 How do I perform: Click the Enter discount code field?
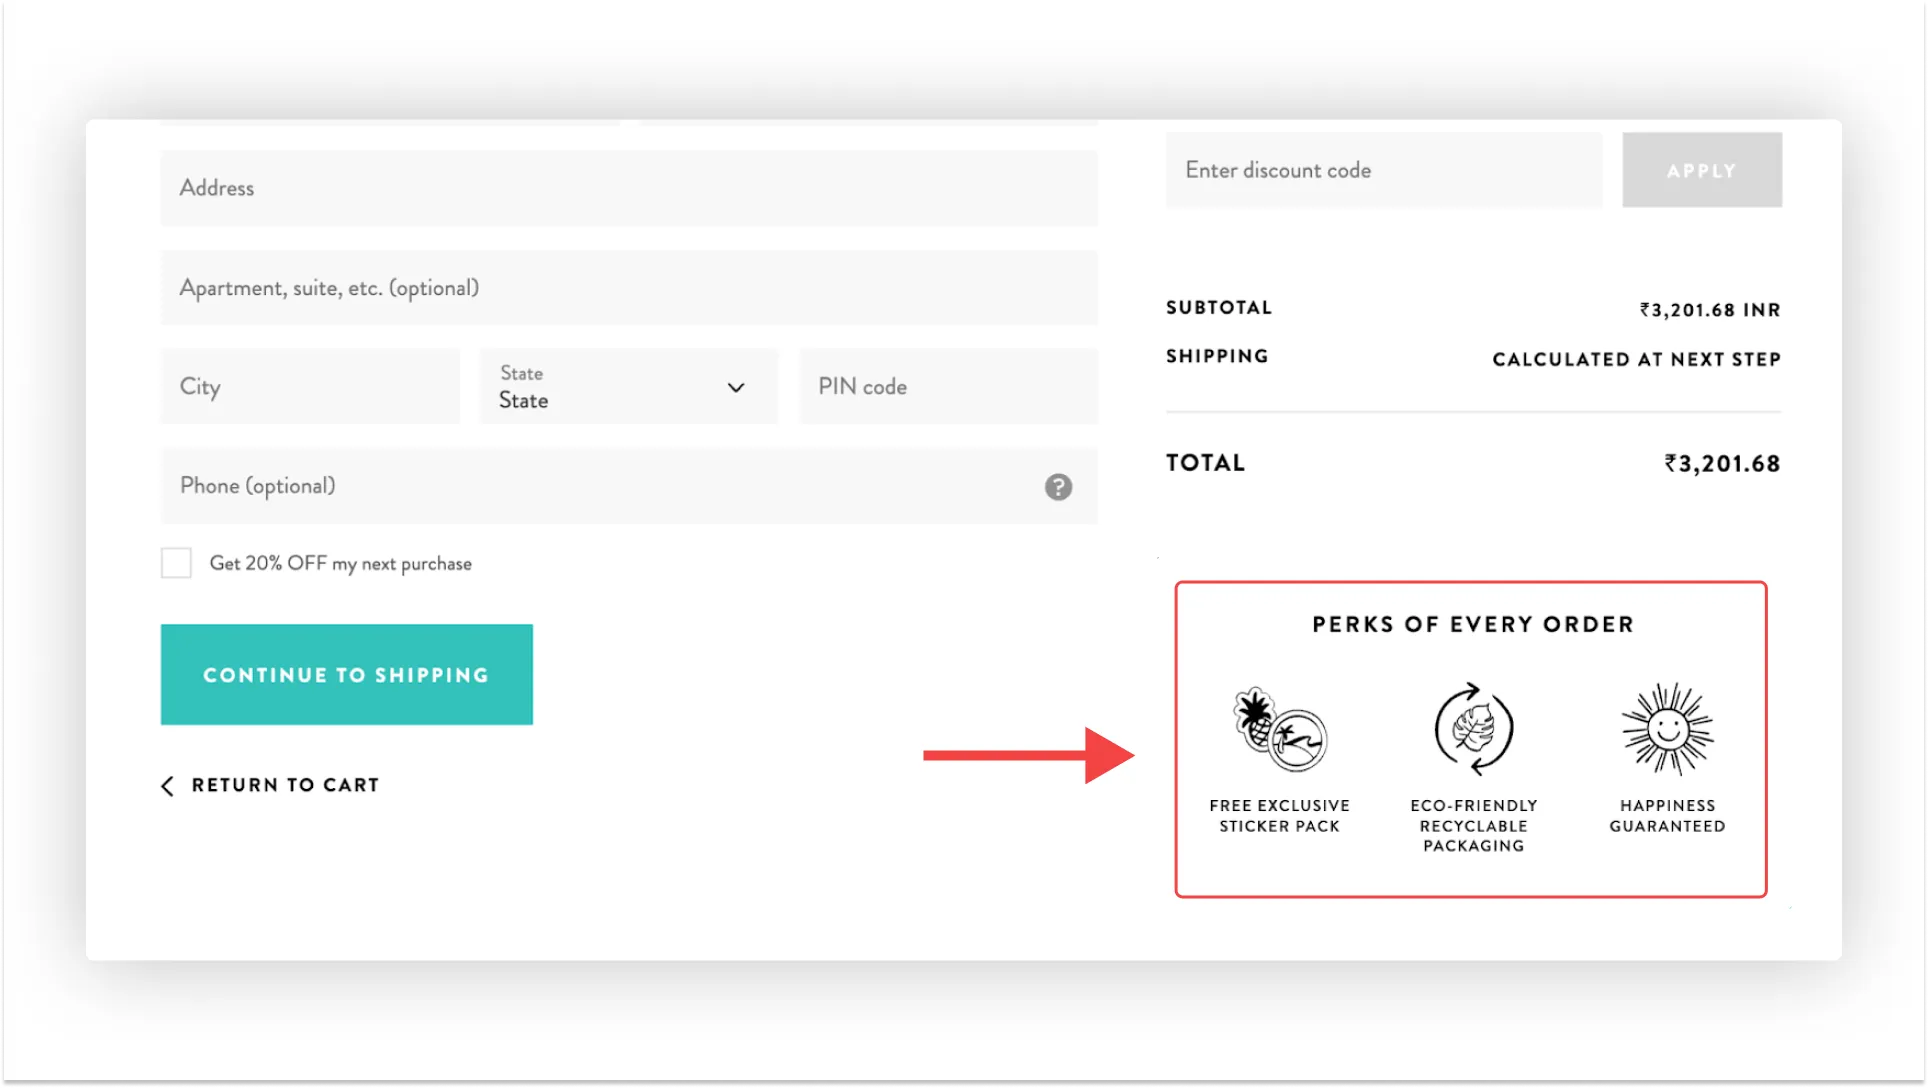pyautogui.click(x=1382, y=170)
